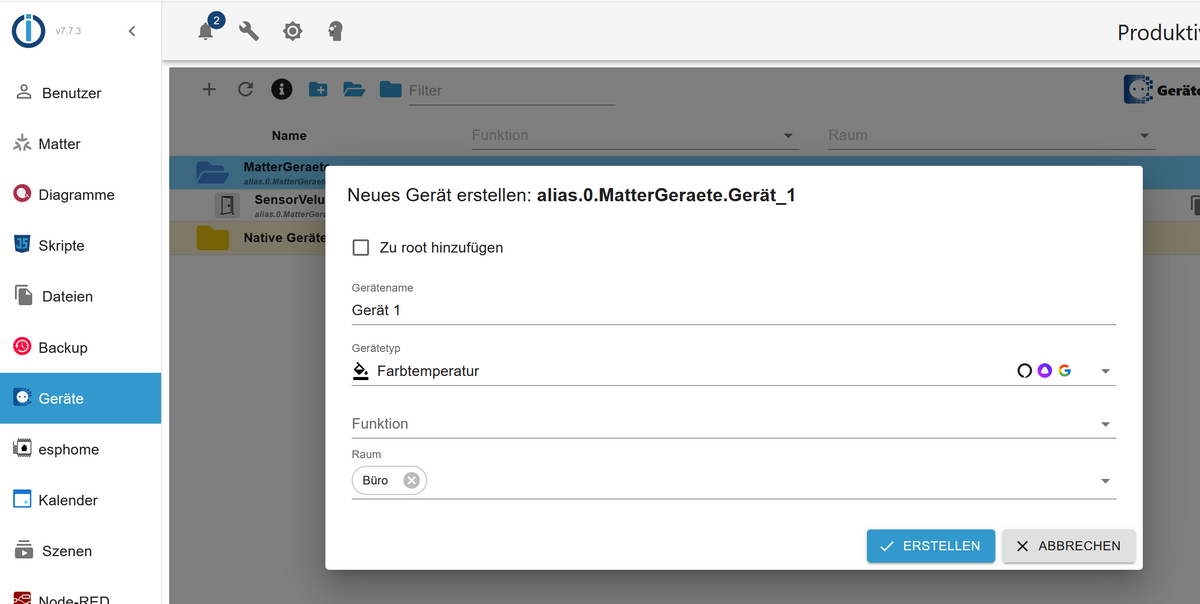Click the black info circle icon

(x=282, y=89)
